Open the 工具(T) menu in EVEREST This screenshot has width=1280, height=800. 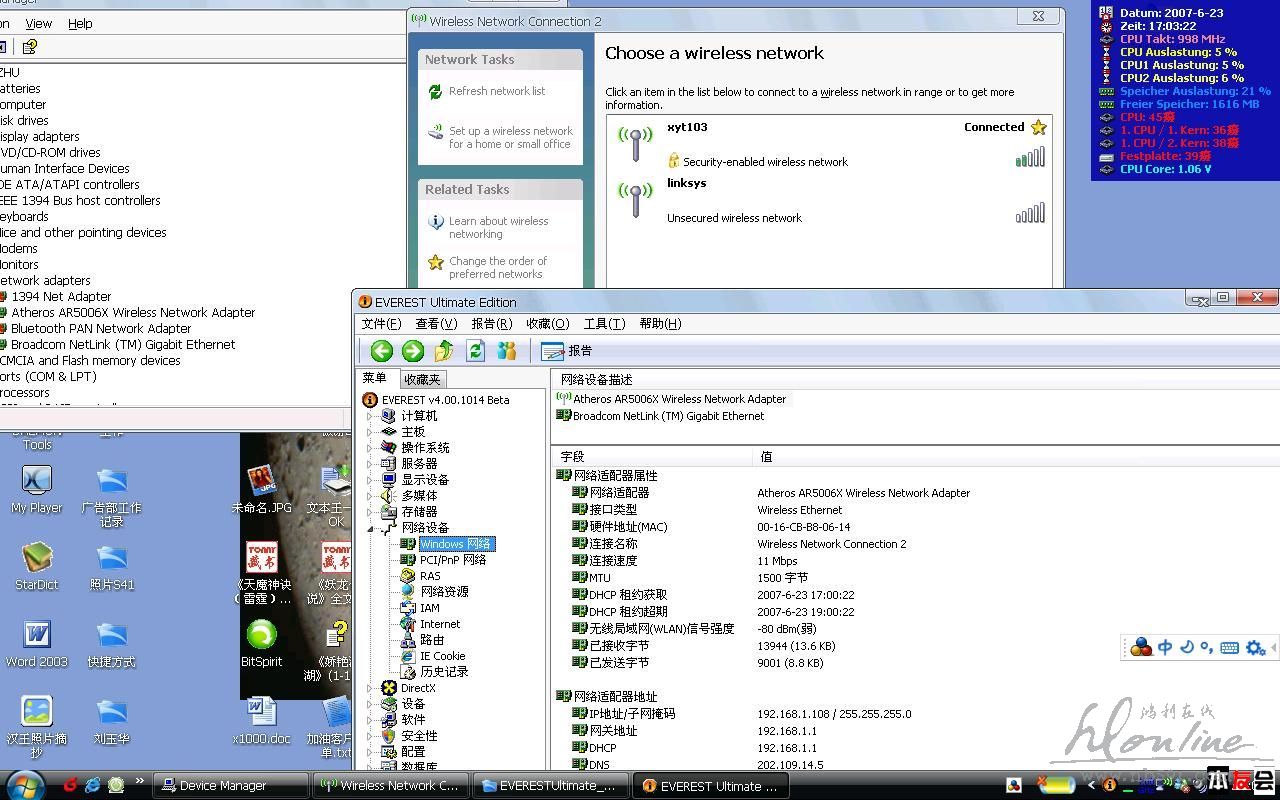[x=604, y=323]
